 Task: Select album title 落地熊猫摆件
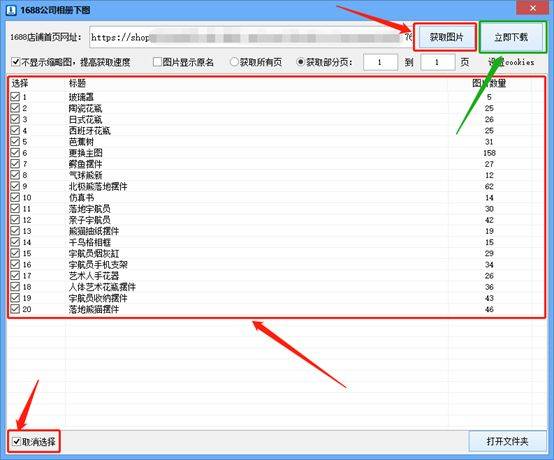(94, 309)
